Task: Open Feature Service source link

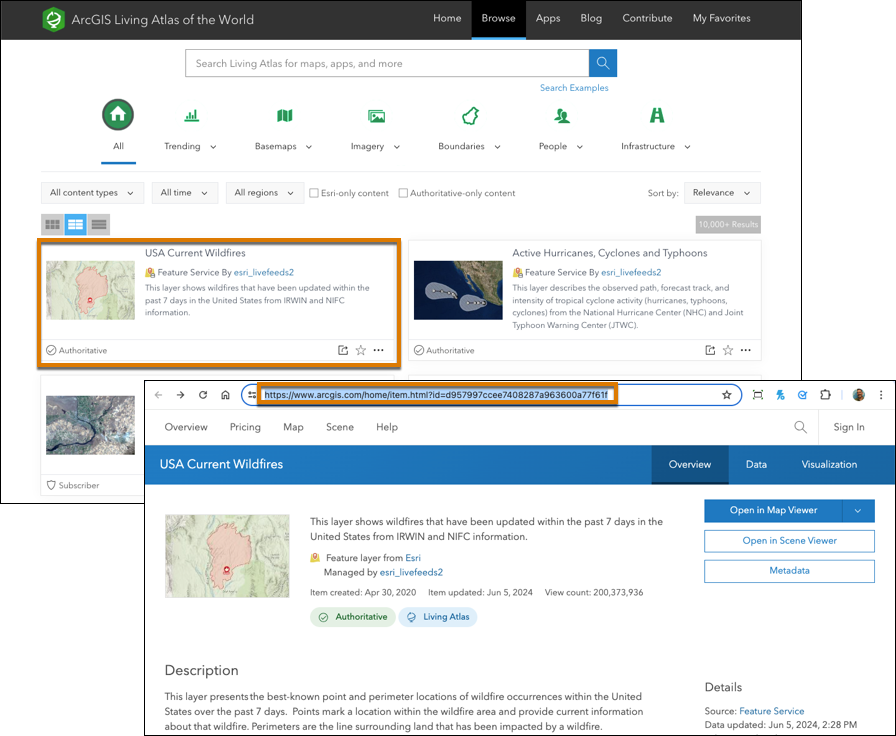Action: click(x=771, y=711)
